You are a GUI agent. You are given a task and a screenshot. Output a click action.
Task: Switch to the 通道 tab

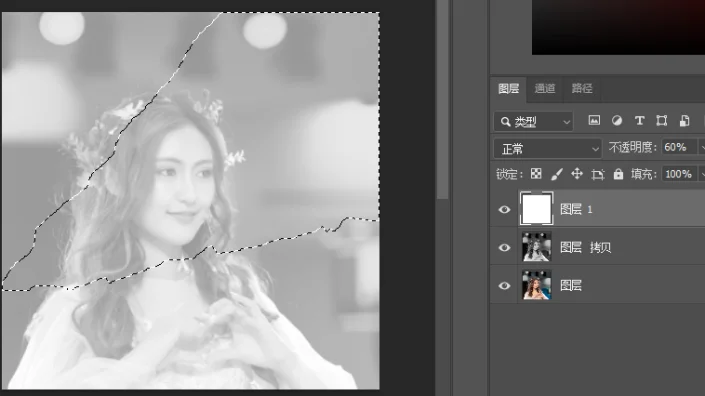coord(544,89)
